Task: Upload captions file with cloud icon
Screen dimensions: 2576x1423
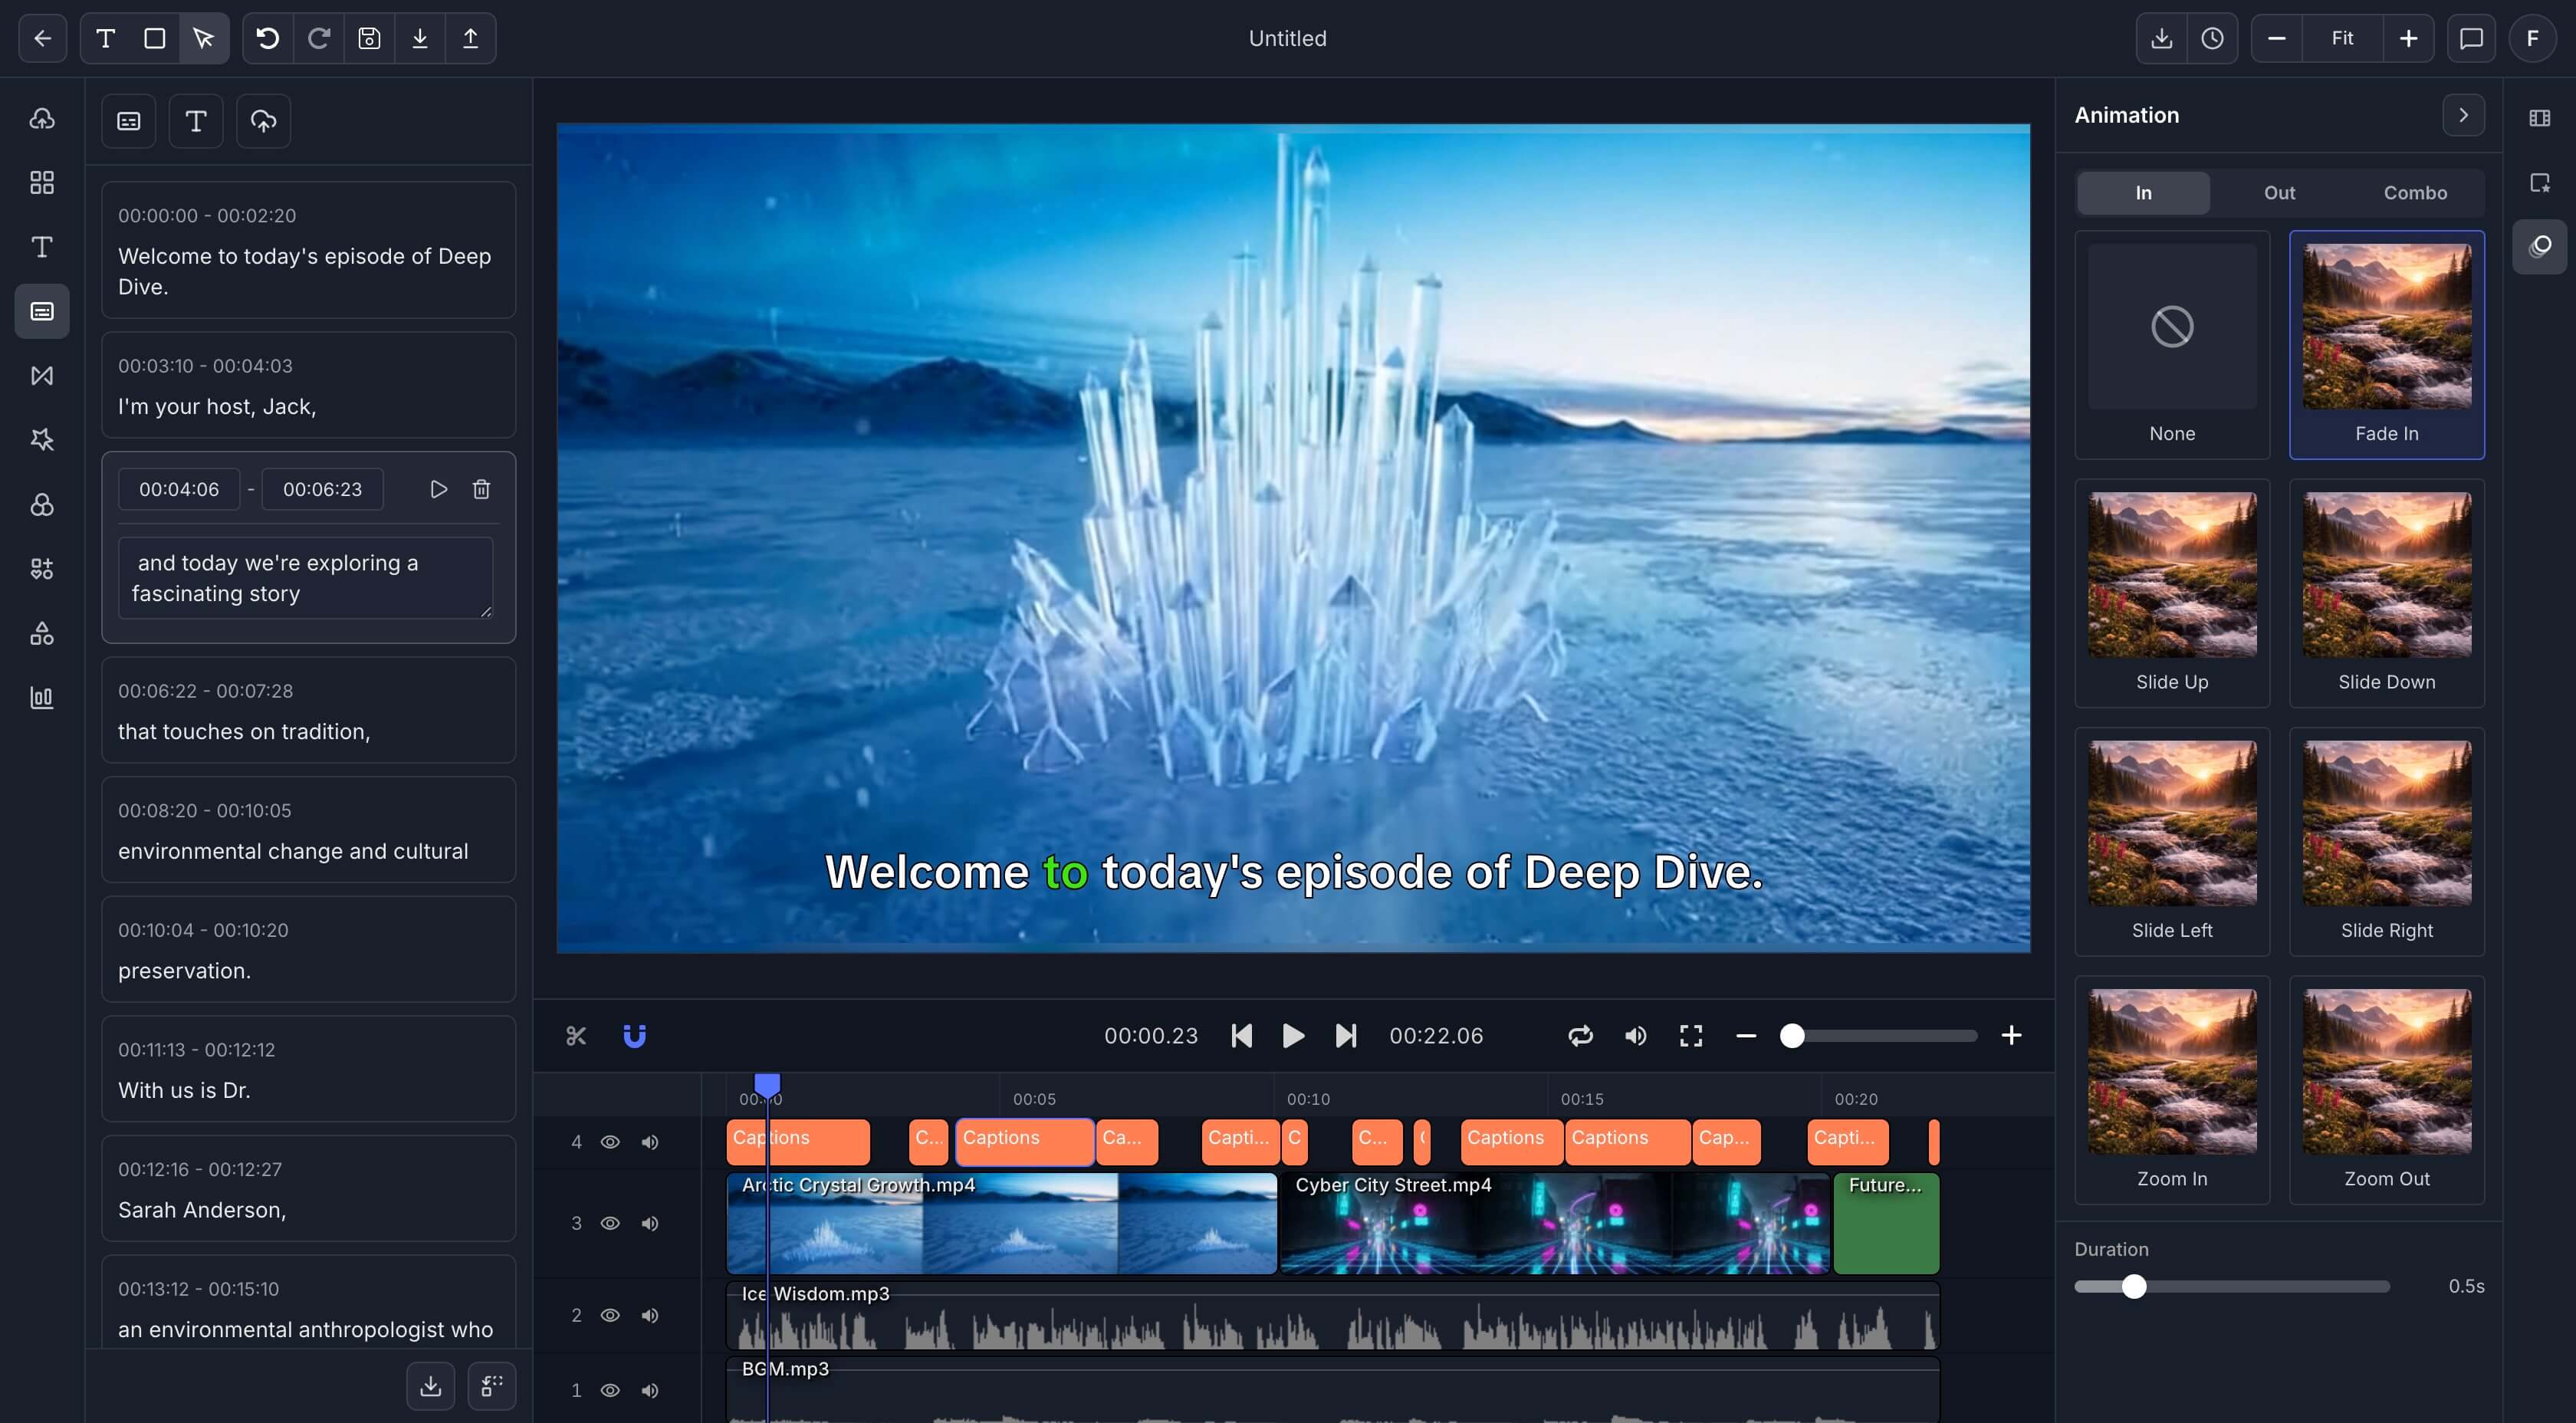Action: 263,121
